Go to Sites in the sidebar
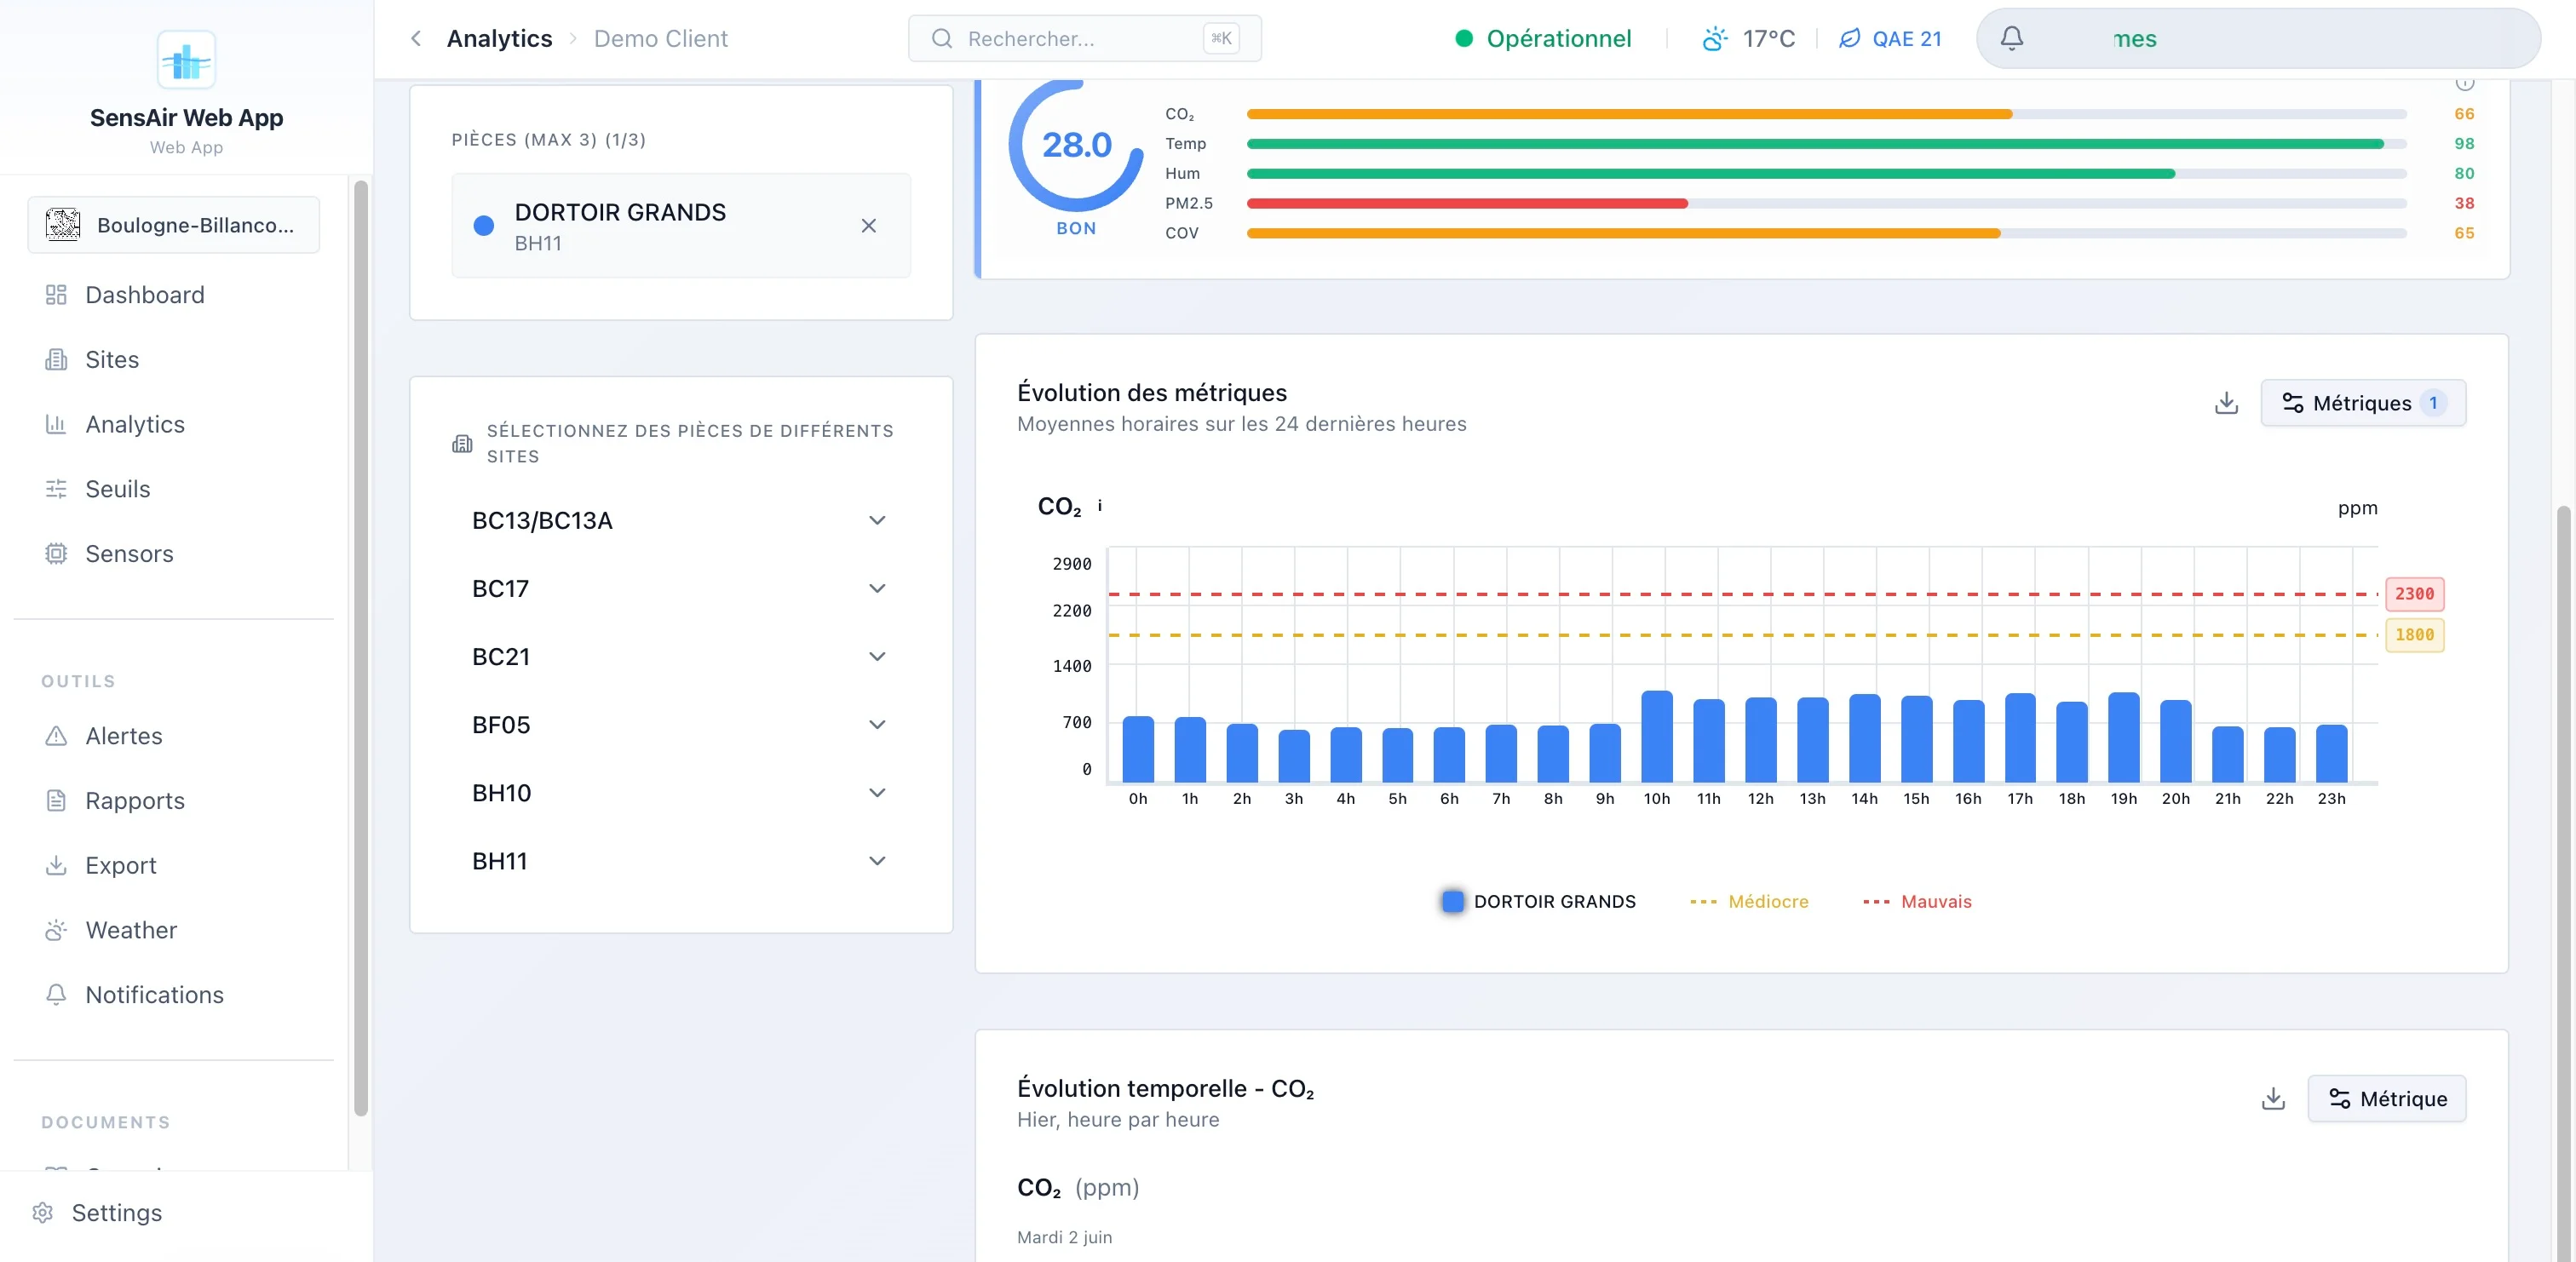The image size is (2576, 1262). point(174,360)
